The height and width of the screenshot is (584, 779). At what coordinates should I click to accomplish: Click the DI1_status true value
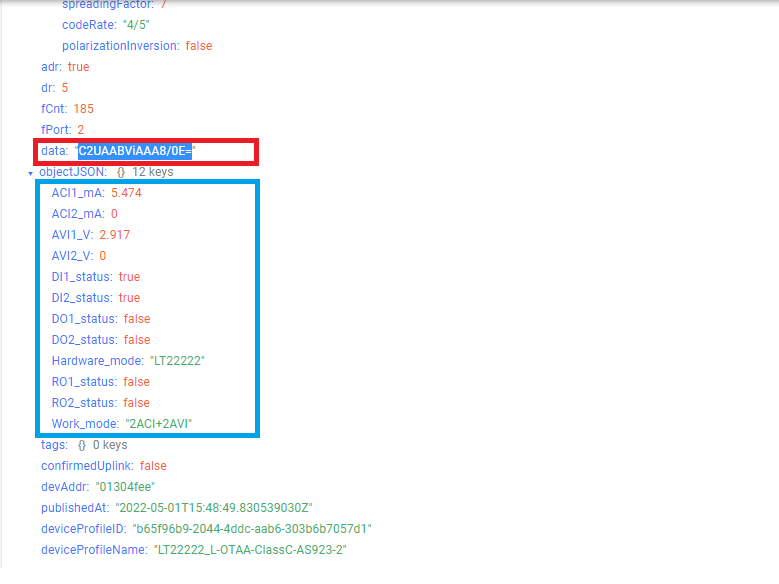coord(129,277)
